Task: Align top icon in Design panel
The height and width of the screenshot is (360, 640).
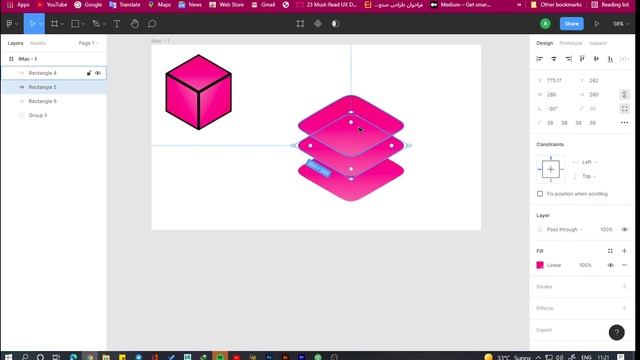Action: click(x=582, y=59)
